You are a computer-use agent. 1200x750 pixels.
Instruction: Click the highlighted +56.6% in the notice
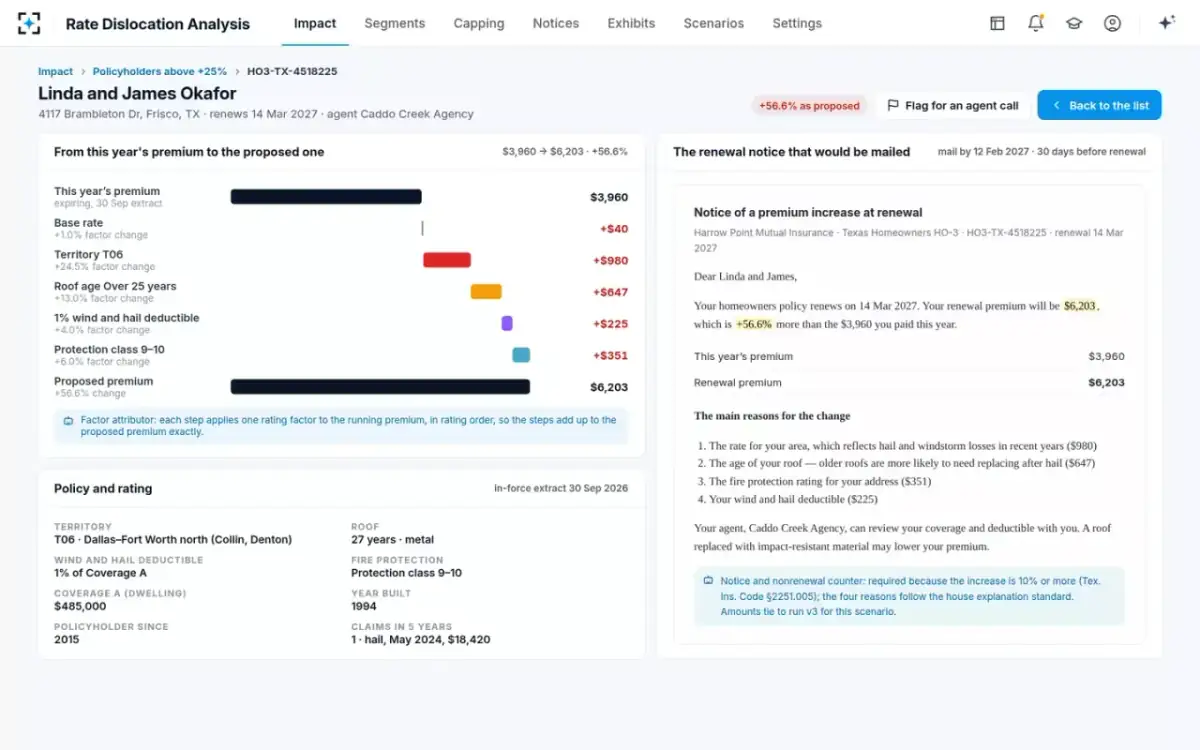point(754,324)
